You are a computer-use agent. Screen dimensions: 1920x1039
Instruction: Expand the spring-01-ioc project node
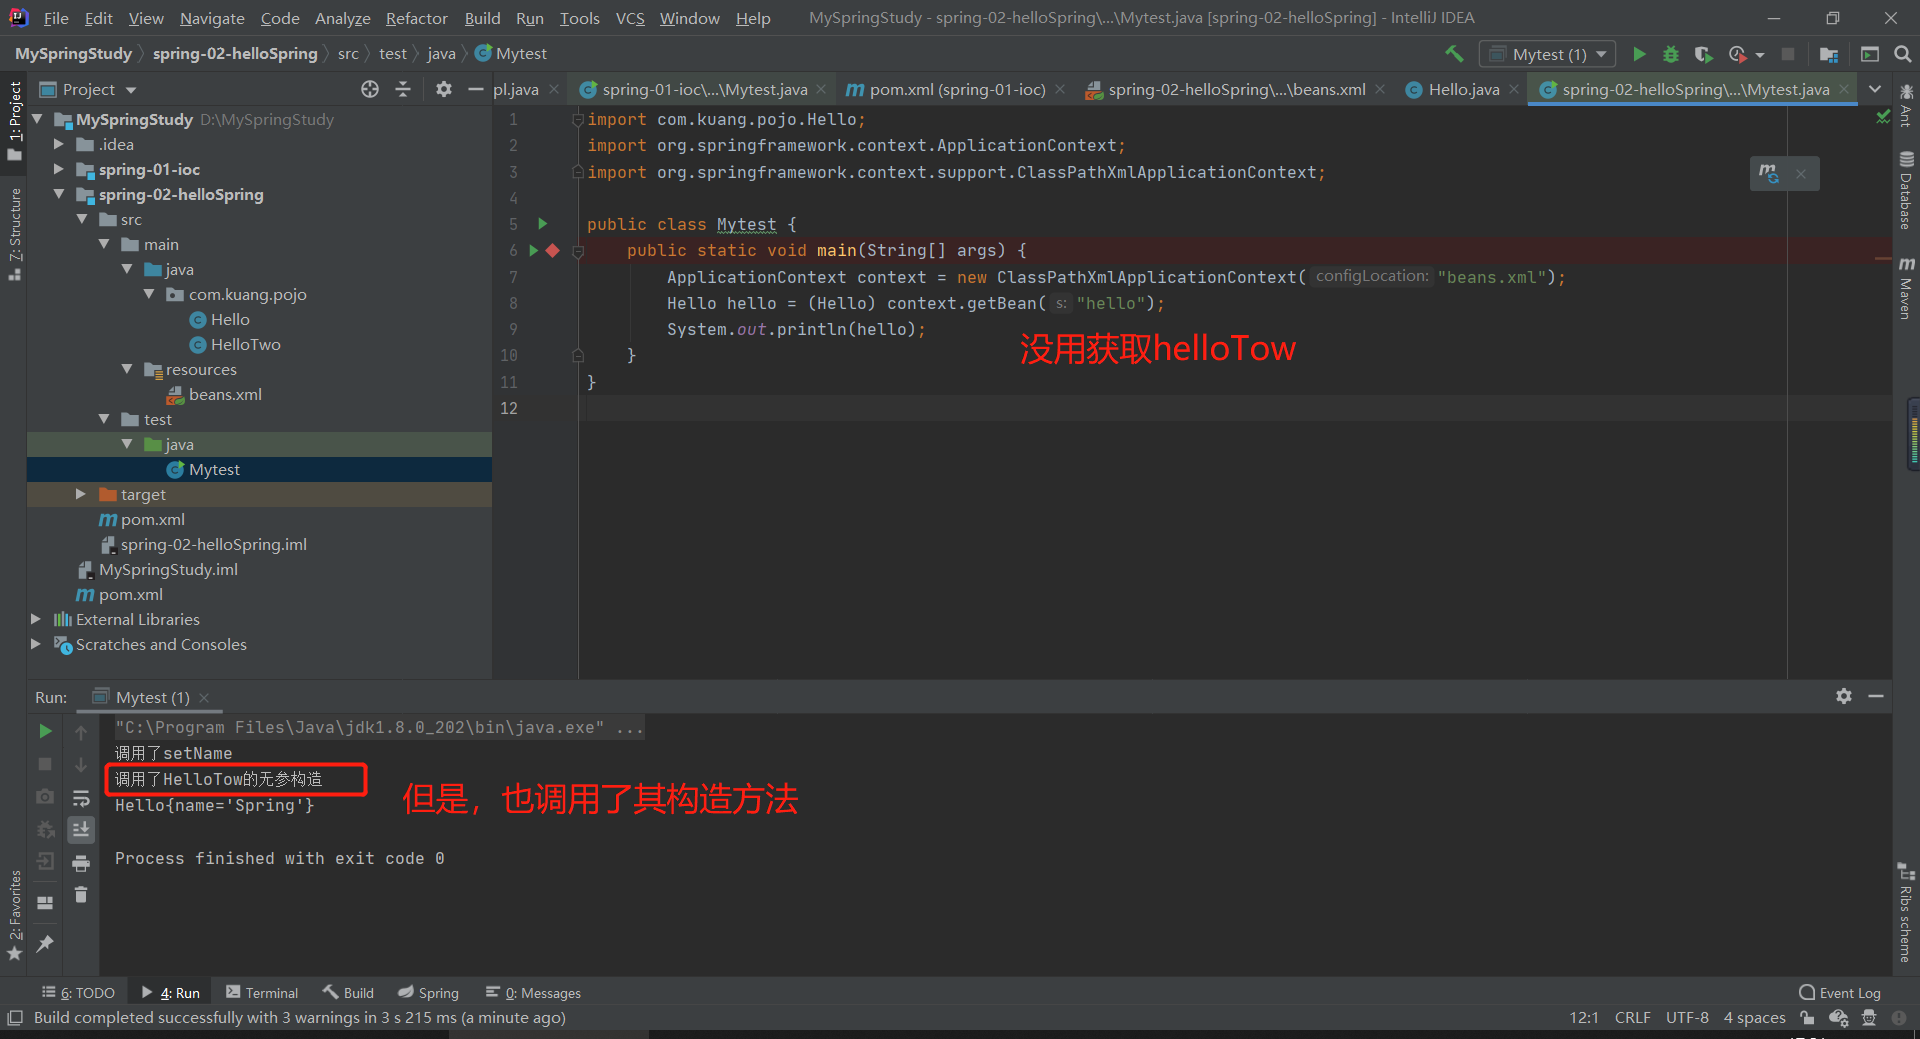59,169
